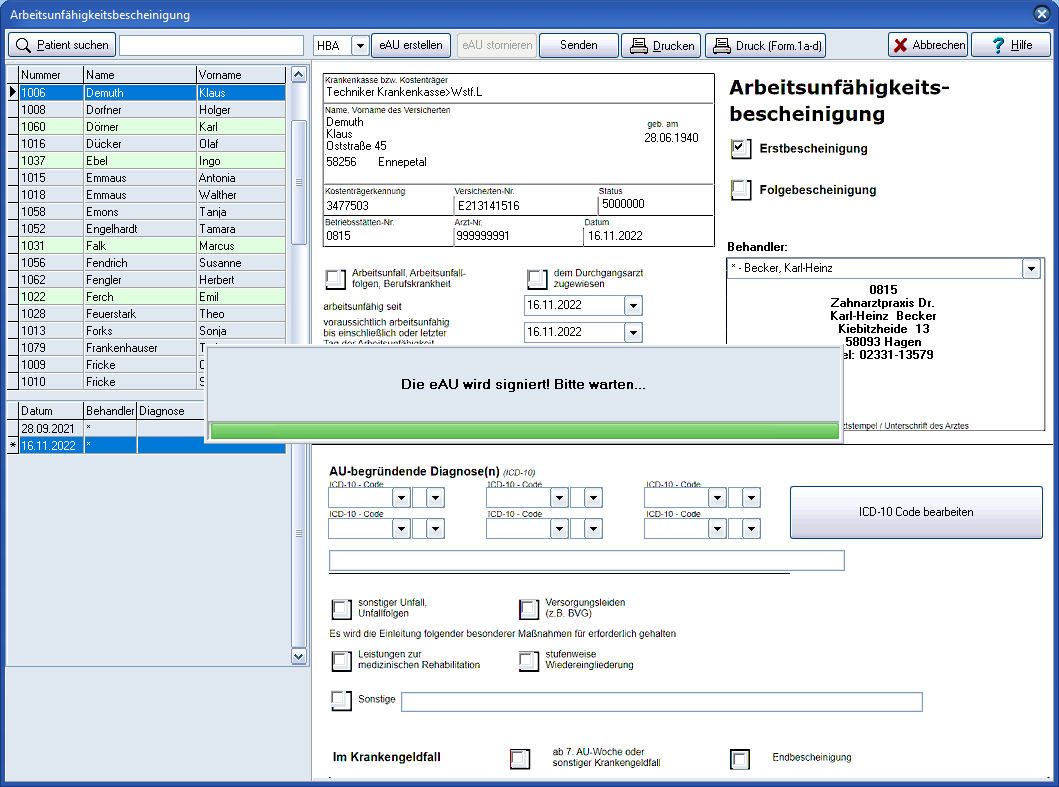Expand the Behandler dropdown

tap(1031, 269)
